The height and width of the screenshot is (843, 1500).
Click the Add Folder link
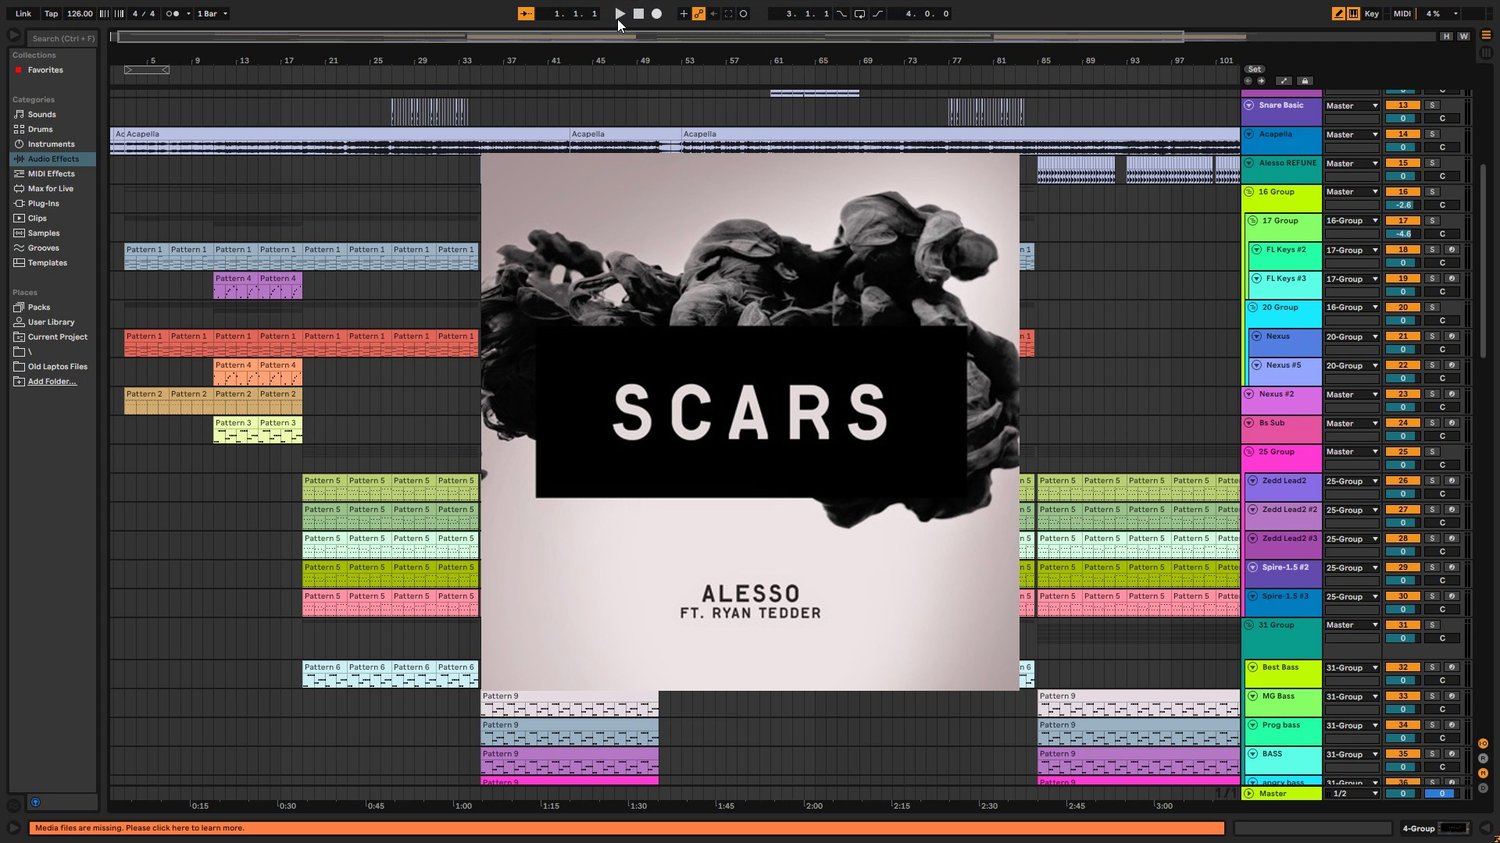[52, 382]
